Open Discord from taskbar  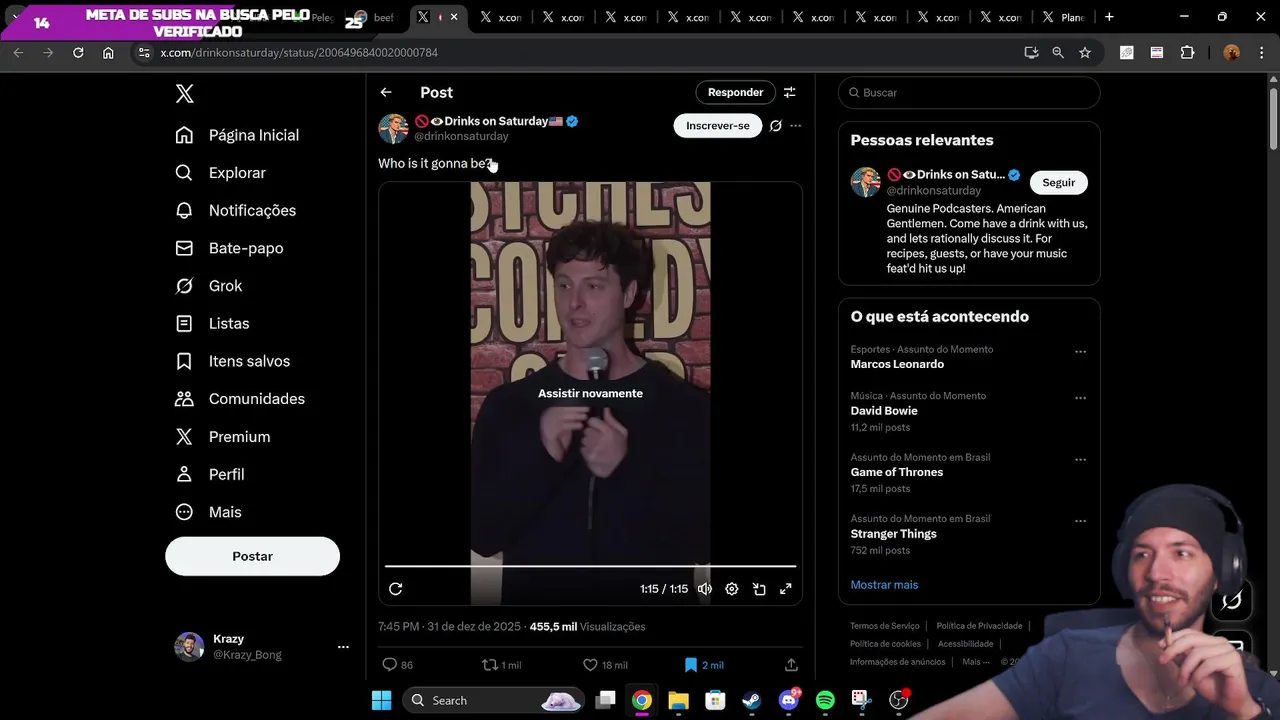pyautogui.click(x=788, y=700)
